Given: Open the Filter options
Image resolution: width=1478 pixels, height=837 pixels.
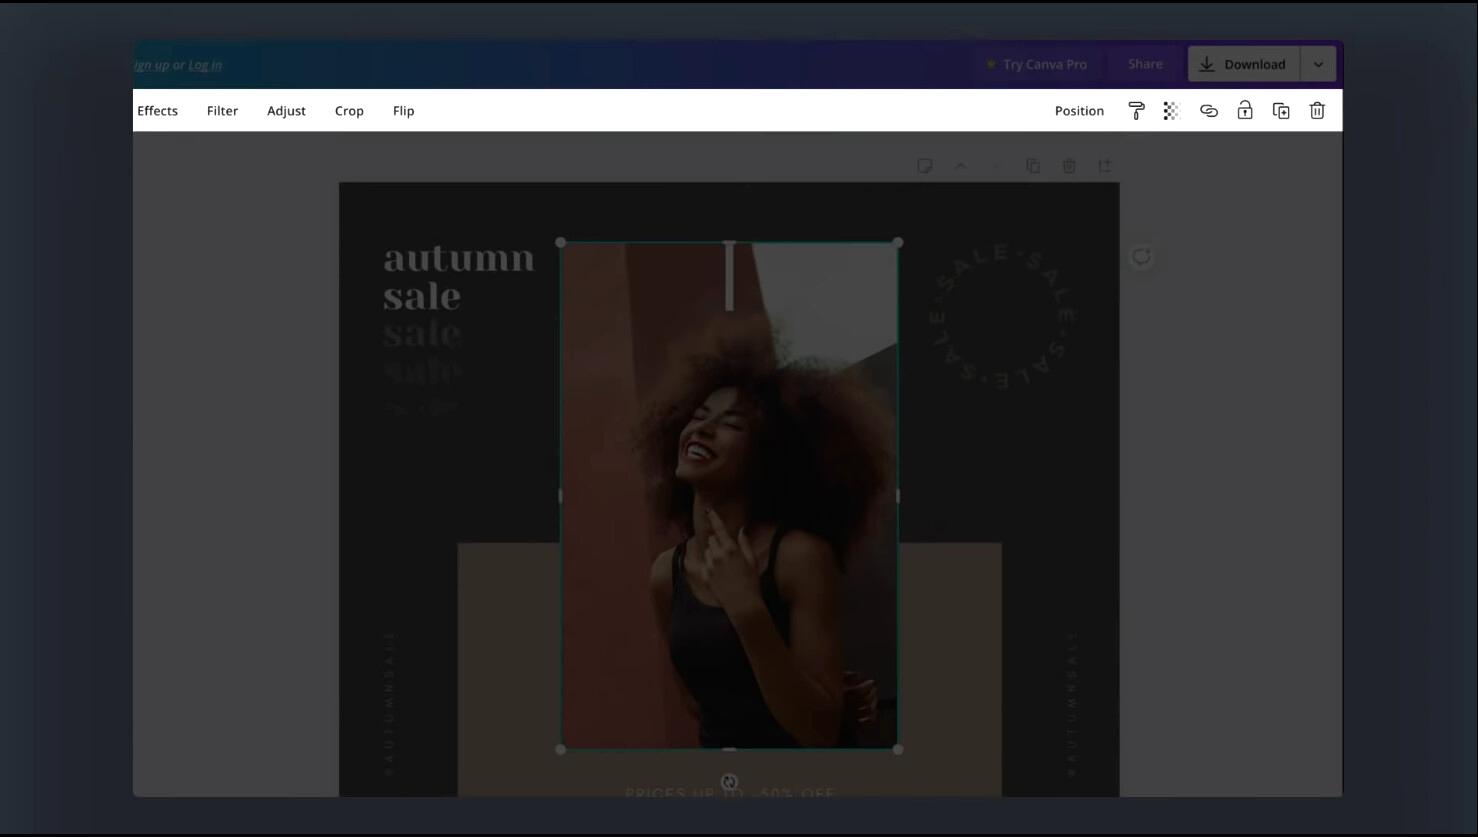Looking at the screenshot, I should (x=222, y=111).
